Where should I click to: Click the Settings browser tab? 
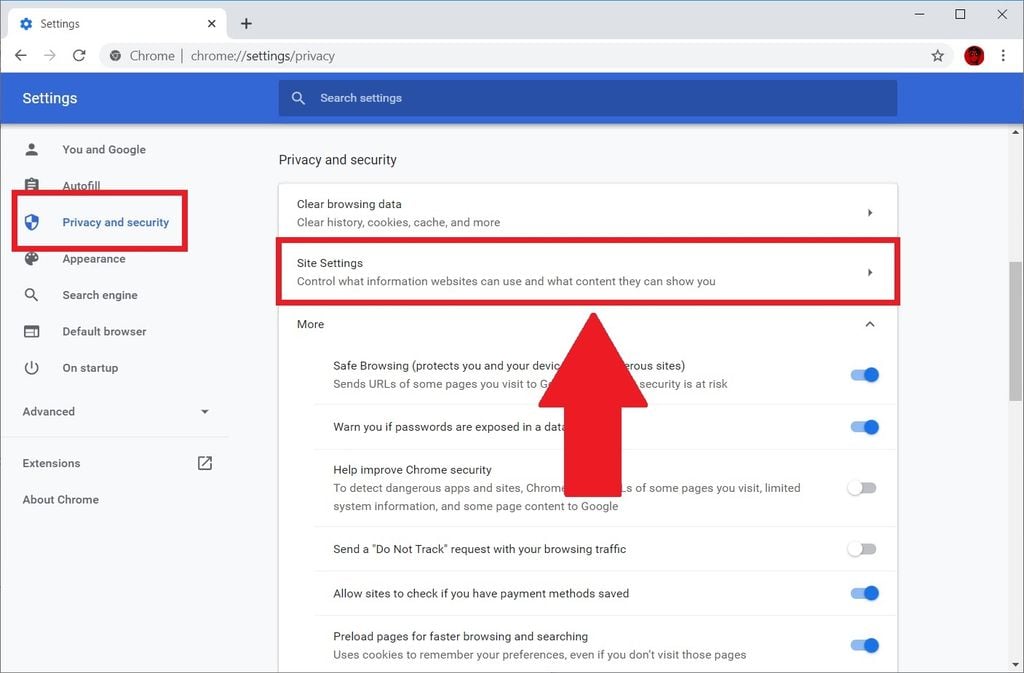(118, 23)
